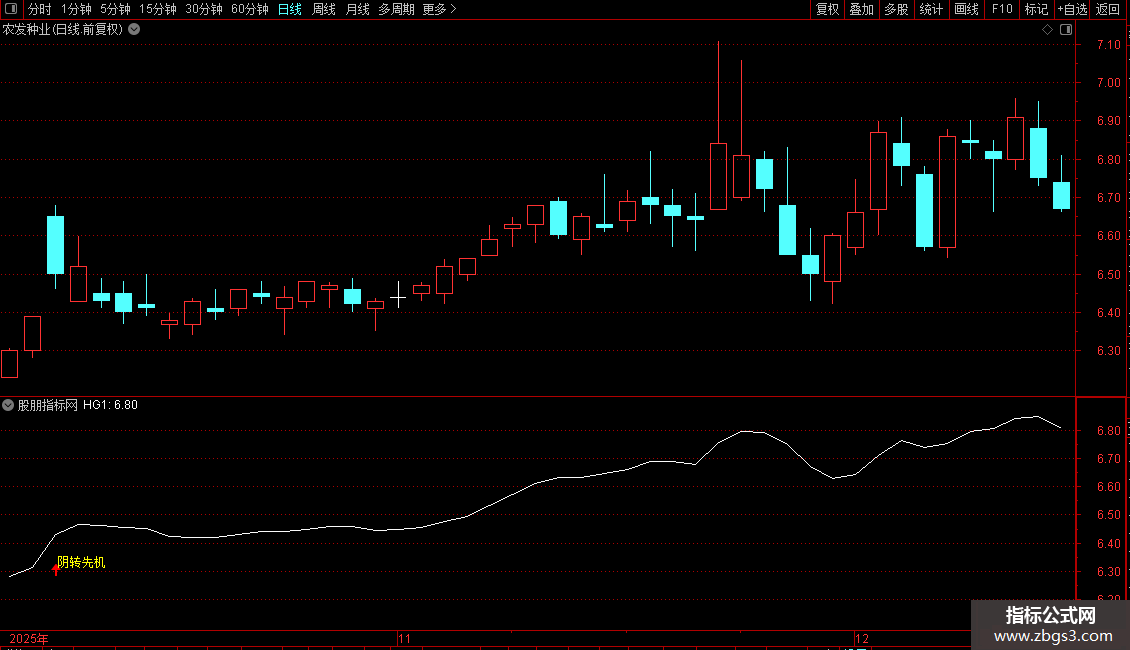Image resolution: width=1130 pixels, height=650 pixels.
Task: Click the 11 month marker on the time axis
Action: click(404, 639)
